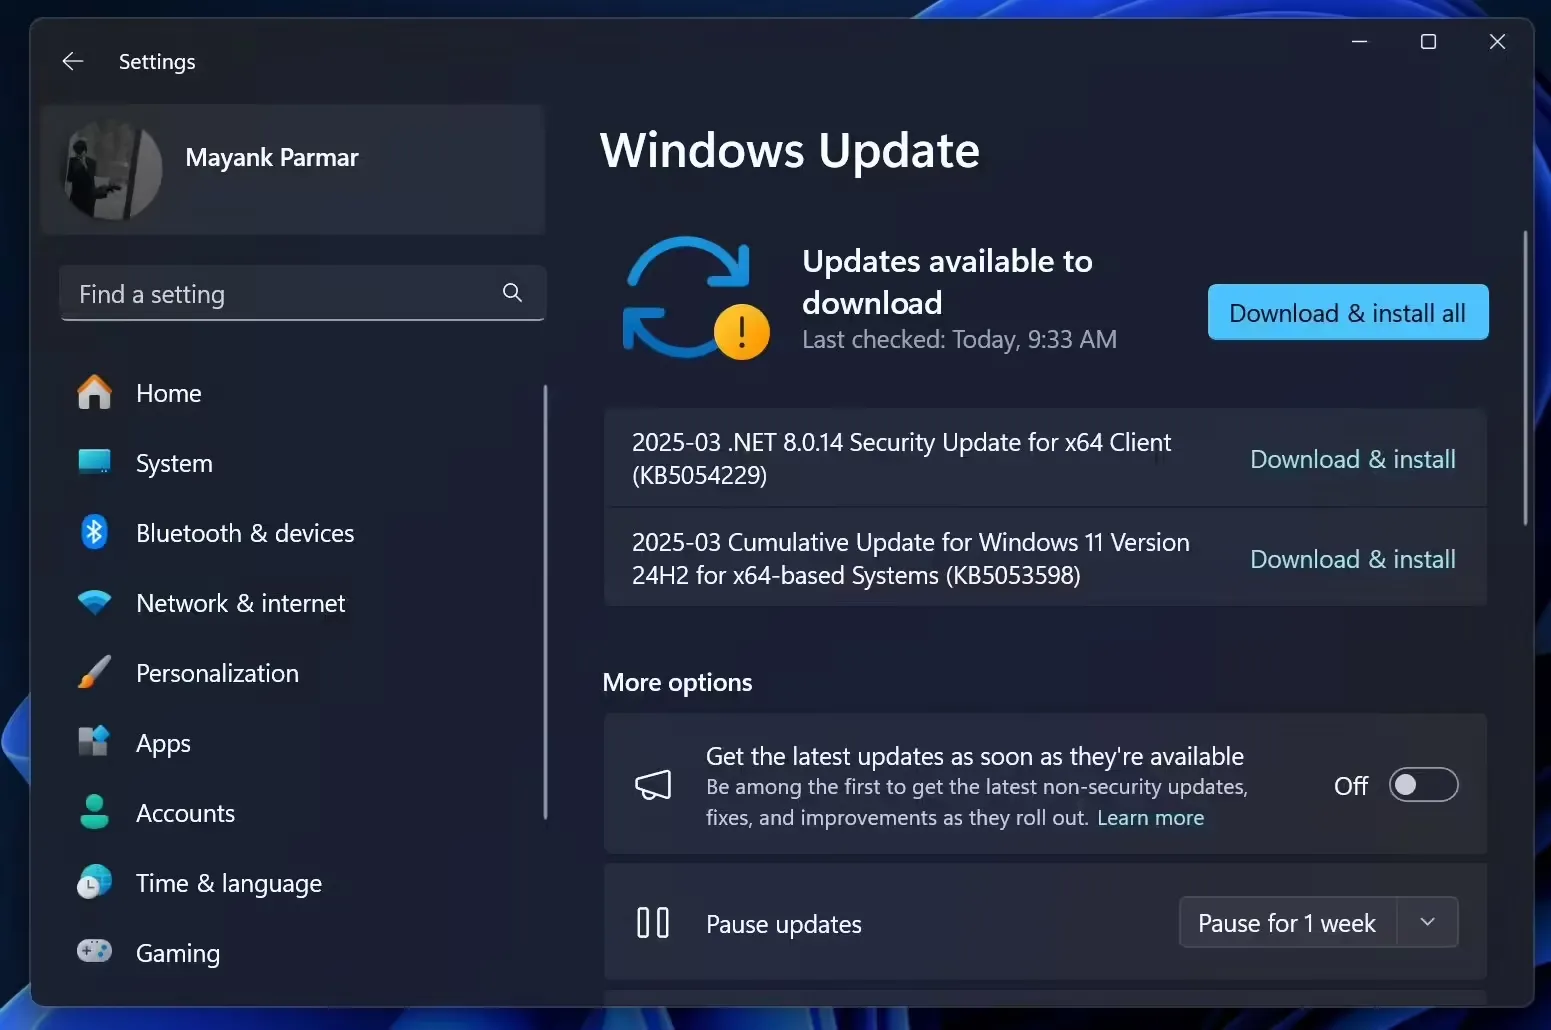This screenshot has height=1030, width=1551.
Task: Click the Find a setting search box
Action: click(280, 294)
